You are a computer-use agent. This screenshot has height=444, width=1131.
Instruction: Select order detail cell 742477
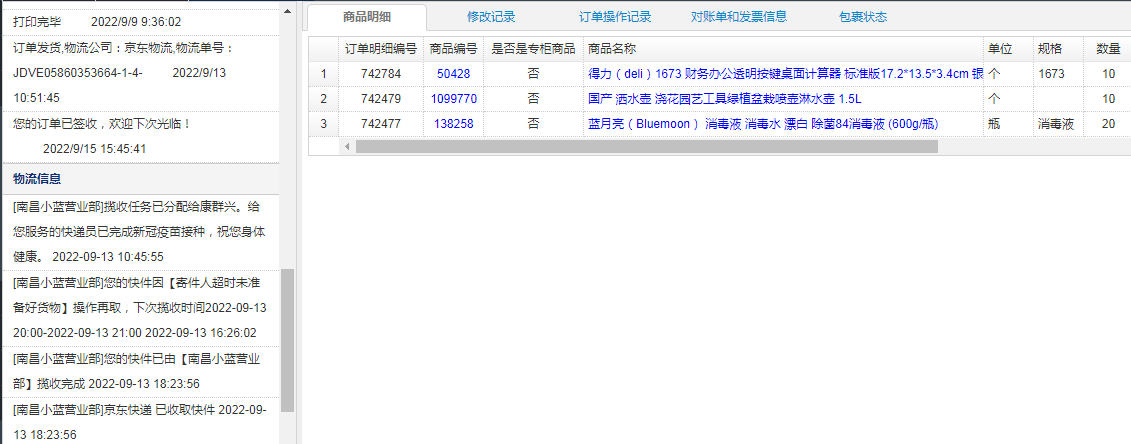pyautogui.click(x=381, y=124)
